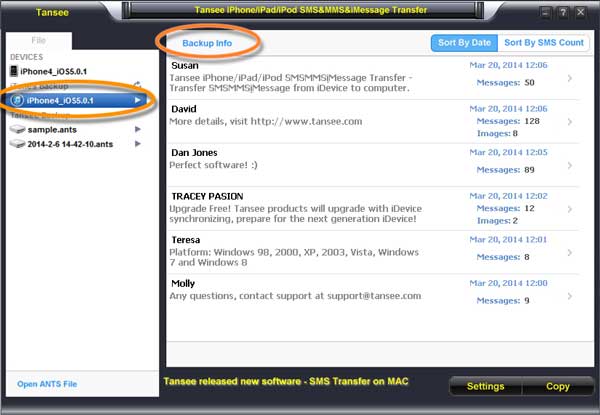600x415 pixels.
Task: Click the 'More details, visit http://www.tansee.com' preview
Action: 266,122
